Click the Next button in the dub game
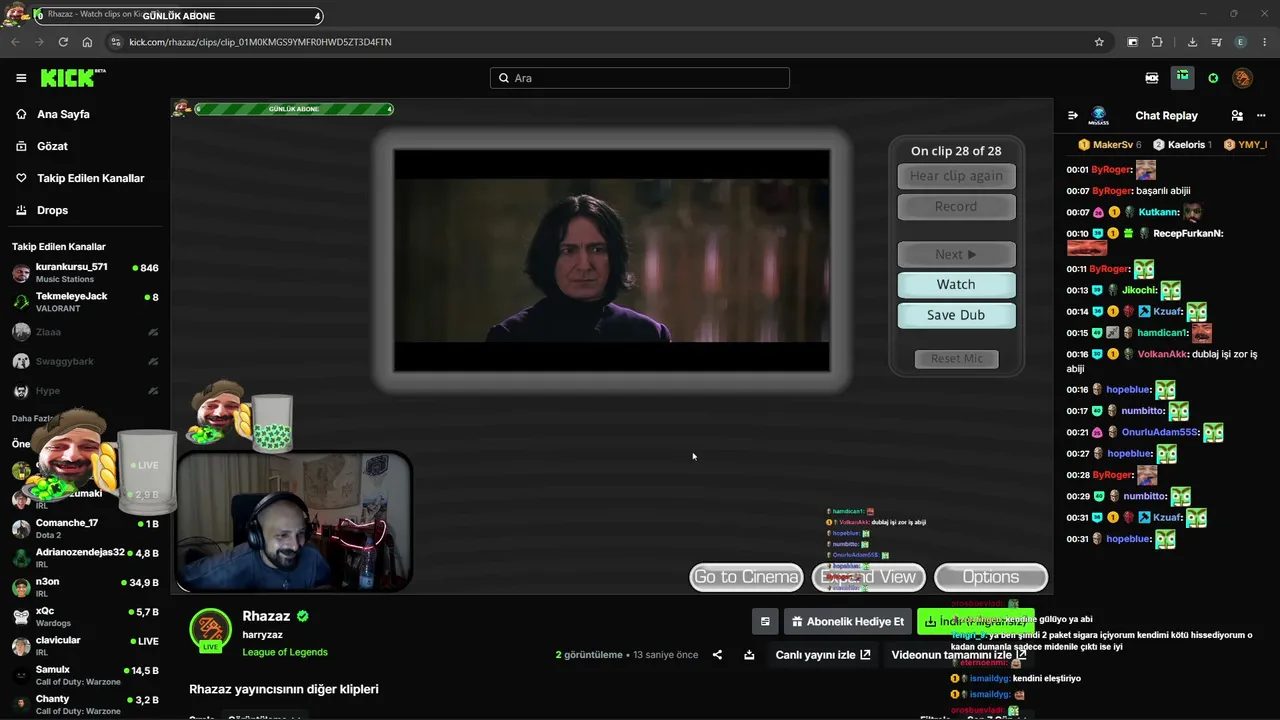 click(956, 254)
